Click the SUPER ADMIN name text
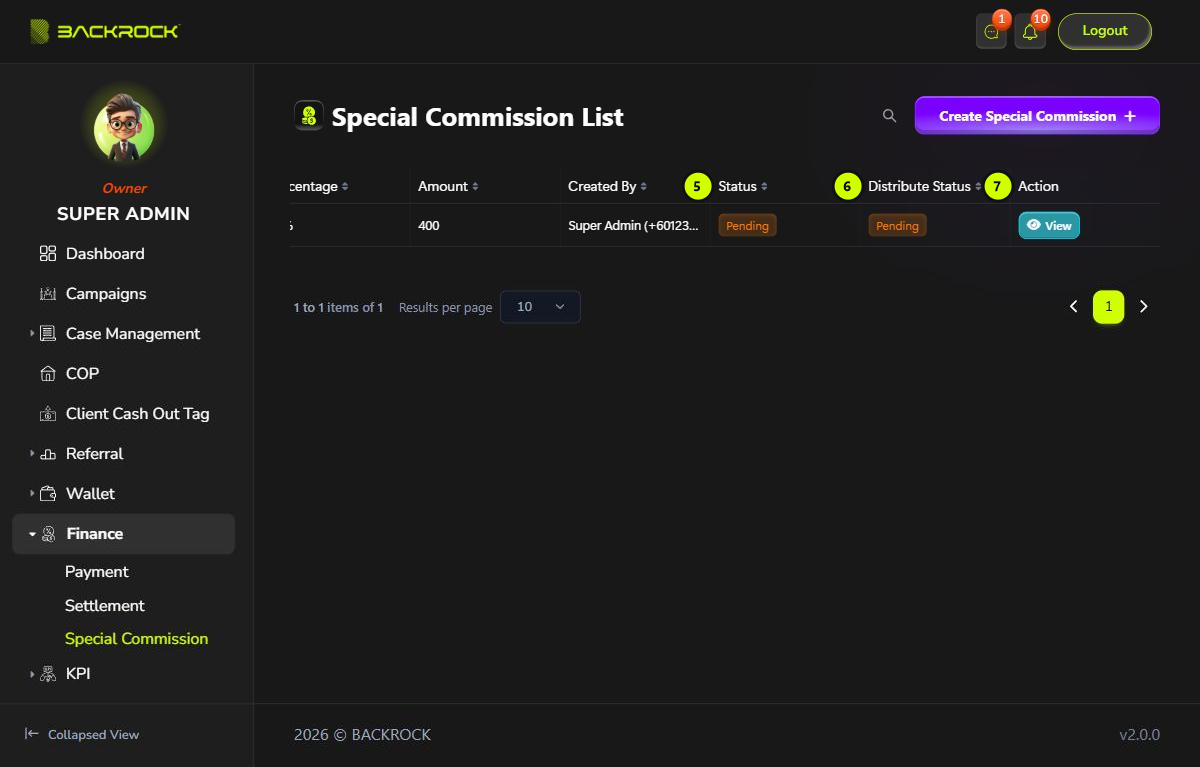 click(123, 214)
